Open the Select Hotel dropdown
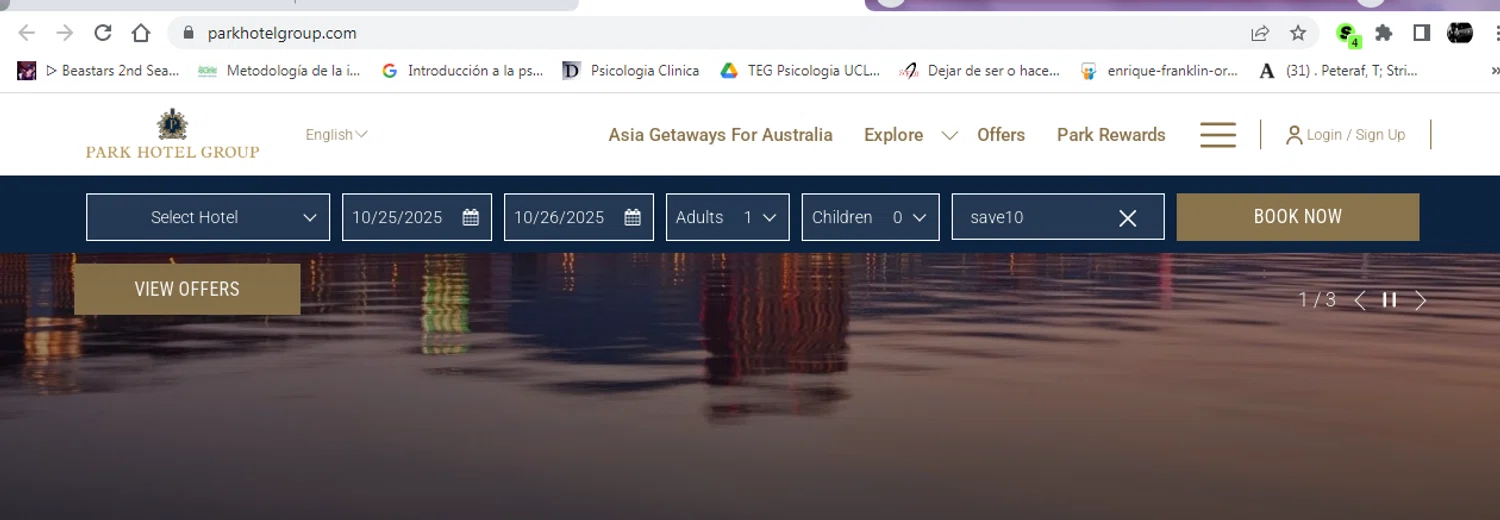The width and height of the screenshot is (1500, 520). click(x=208, y=217)
